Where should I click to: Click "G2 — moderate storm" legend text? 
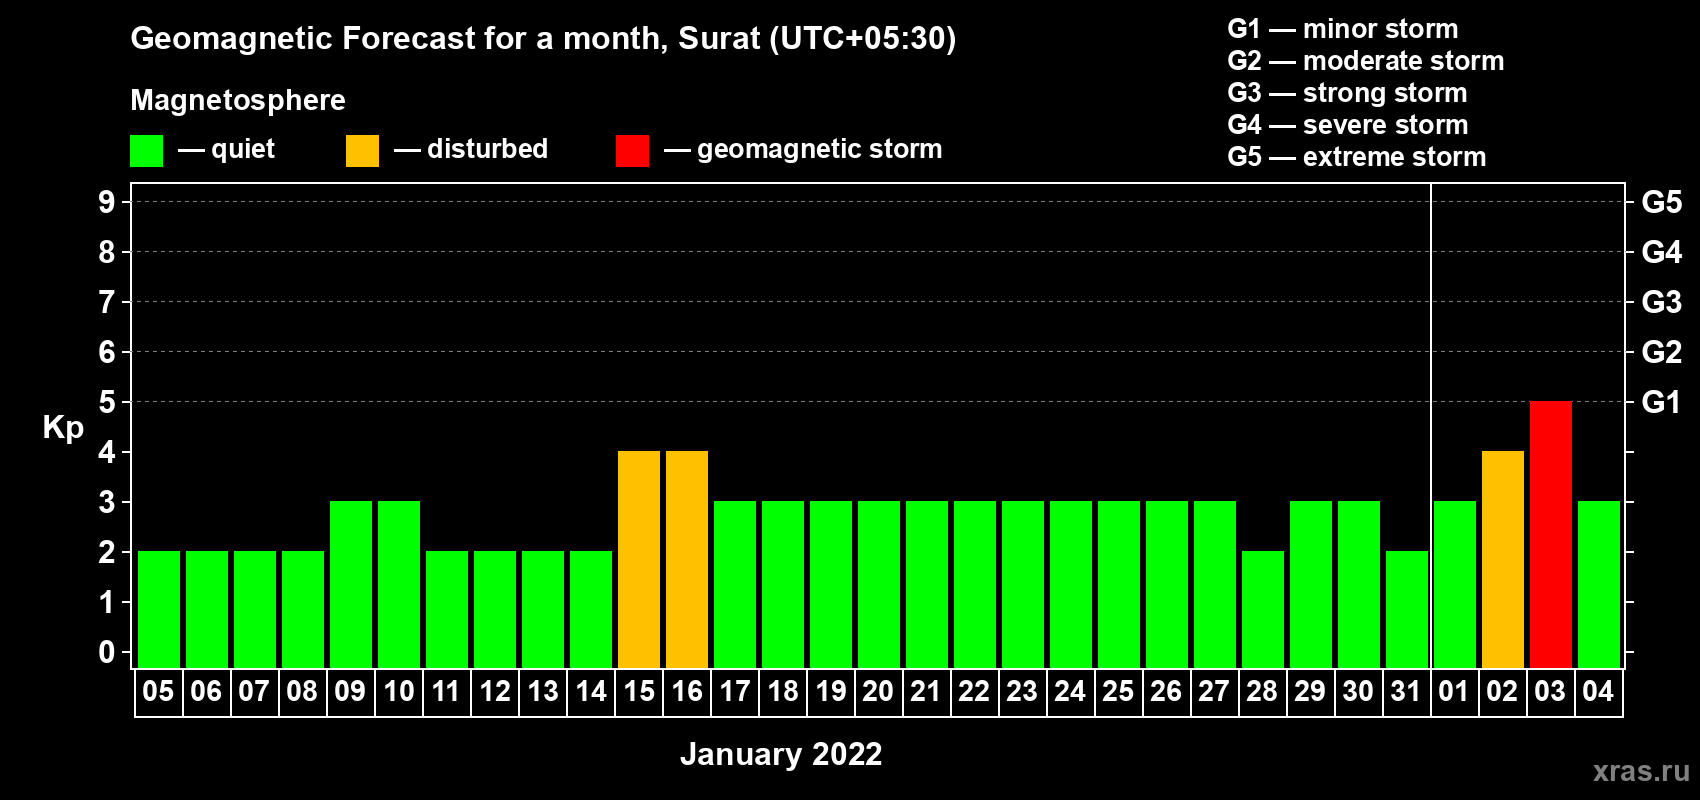pos(1366,61)
